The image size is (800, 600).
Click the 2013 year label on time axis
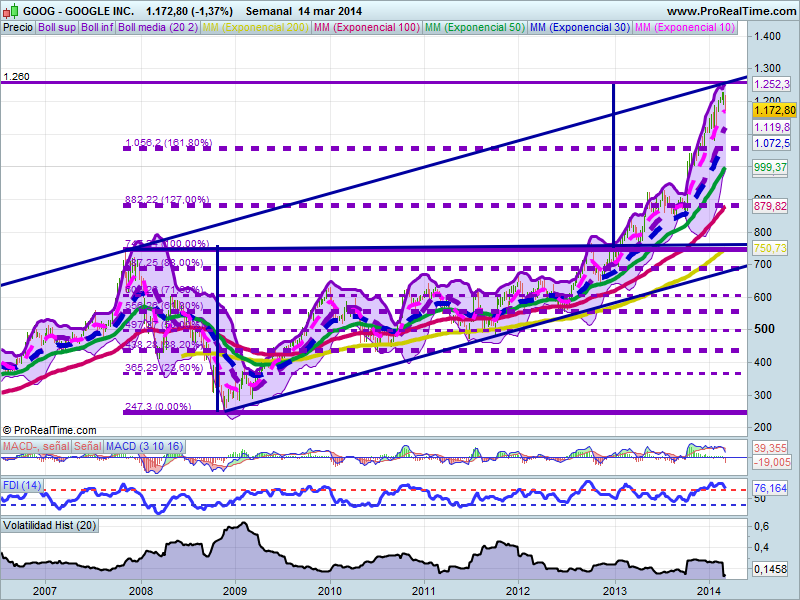(x=615, y=591)
